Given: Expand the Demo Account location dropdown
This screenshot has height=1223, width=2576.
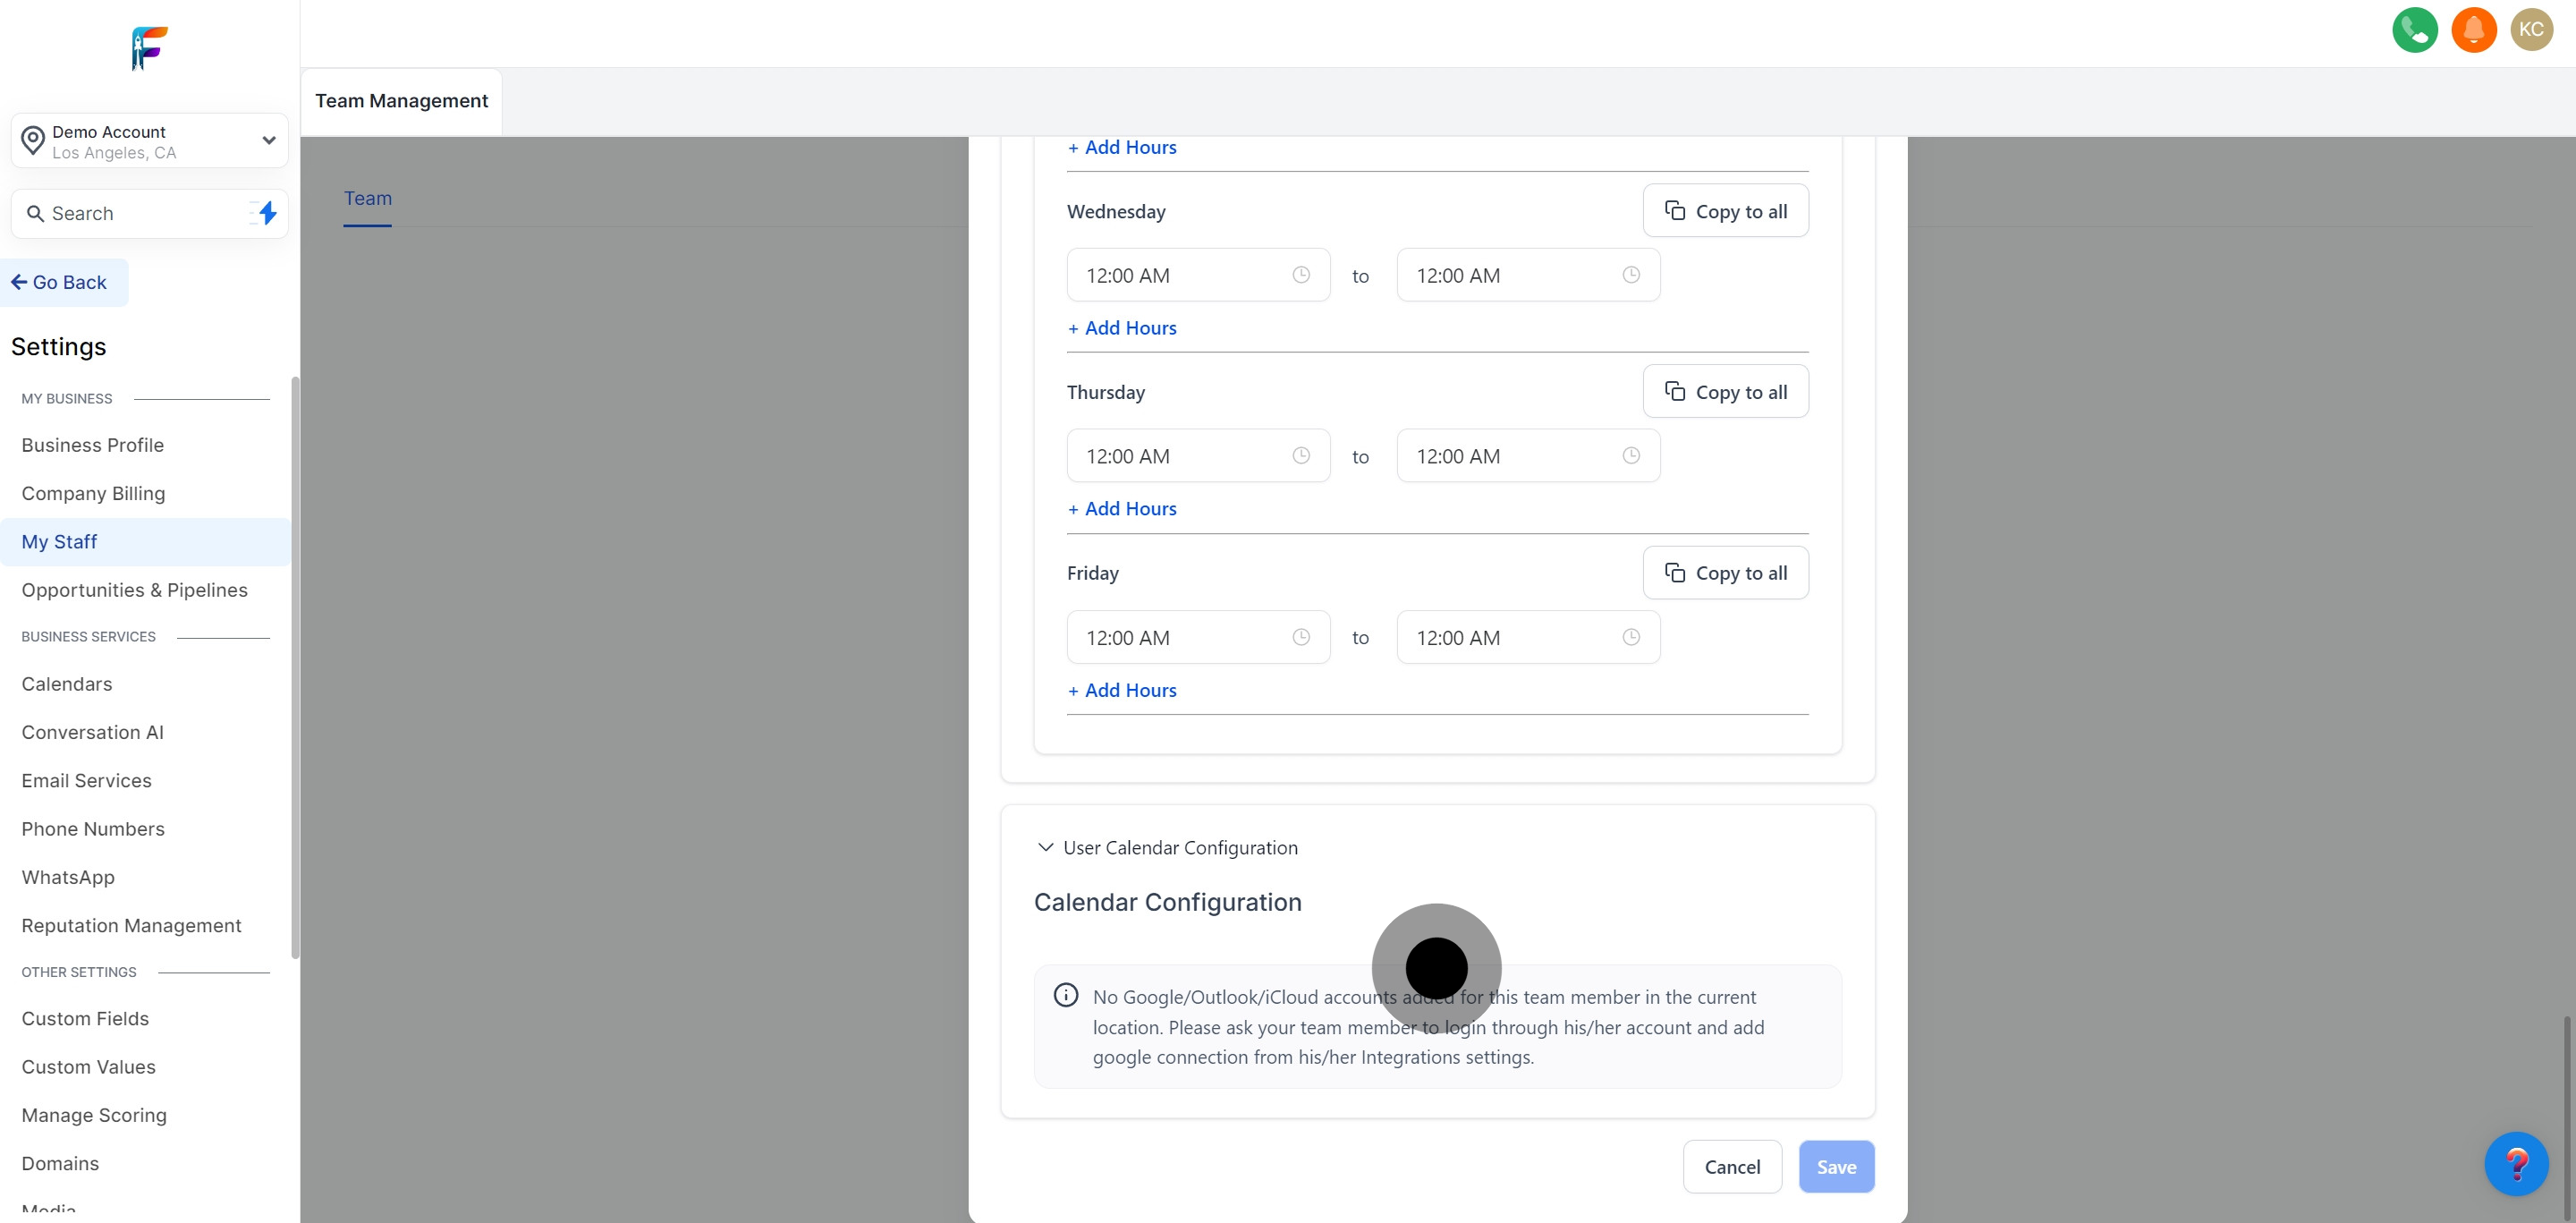Looking at the screenshot, I should pos(267,140).
